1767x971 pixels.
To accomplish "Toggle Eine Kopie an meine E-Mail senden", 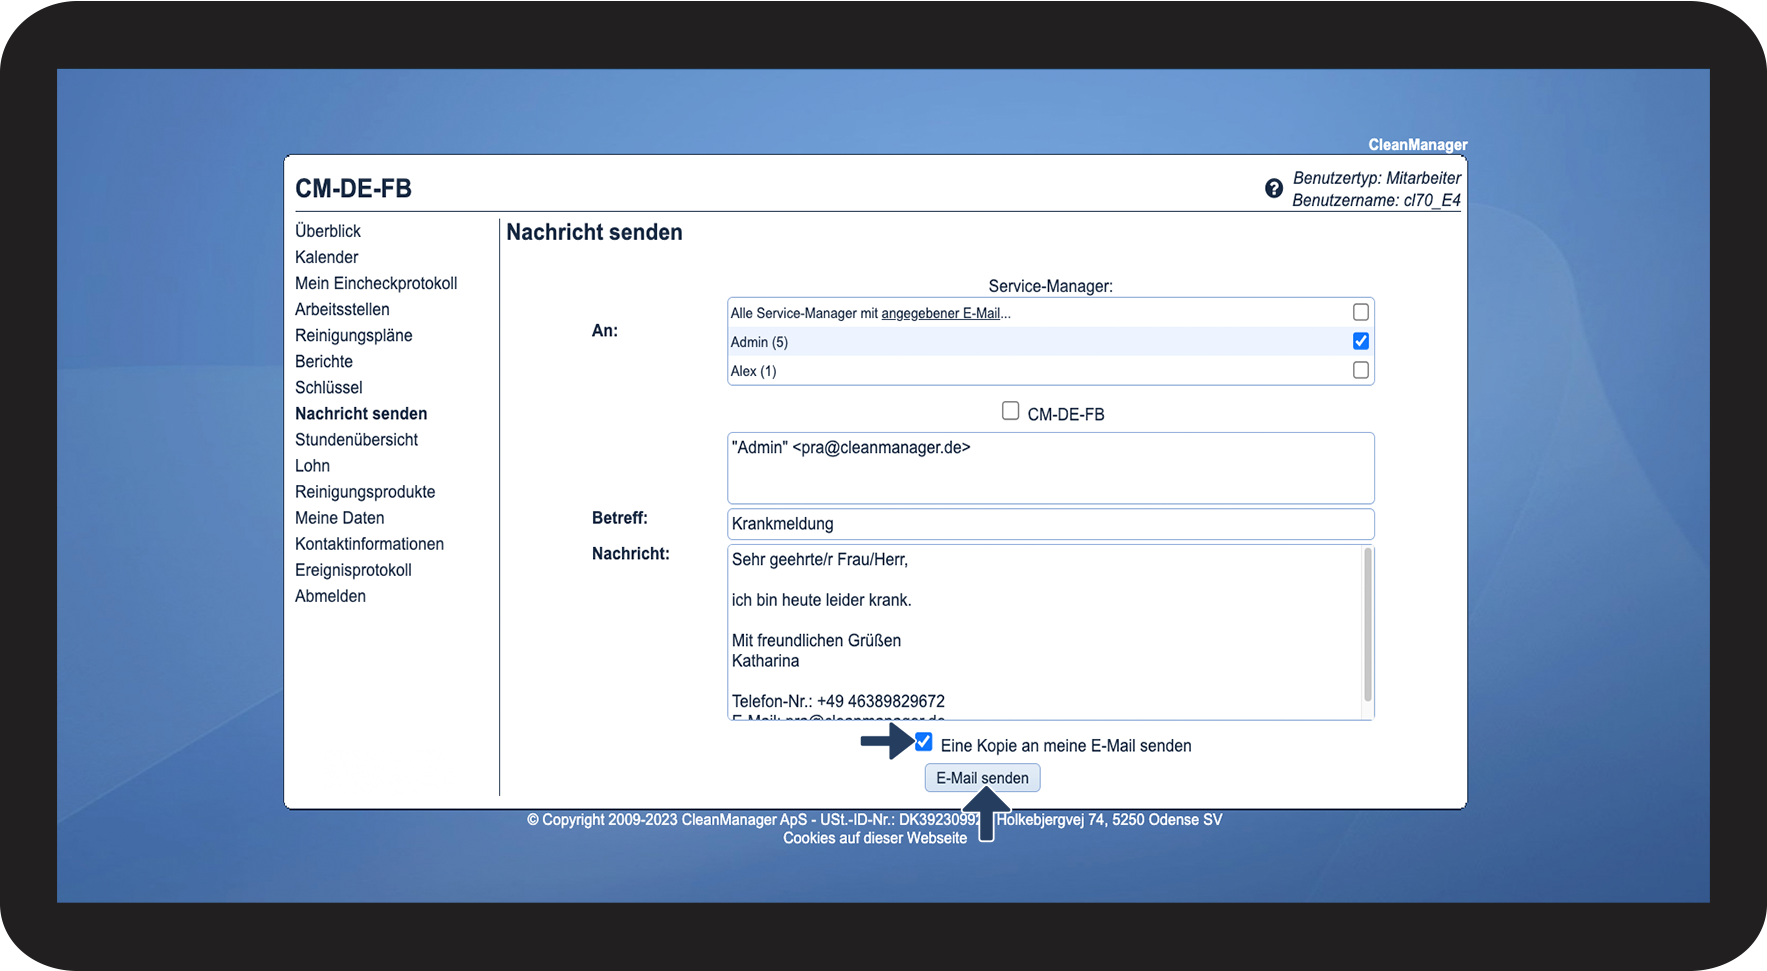I will [x=924, y=742].
